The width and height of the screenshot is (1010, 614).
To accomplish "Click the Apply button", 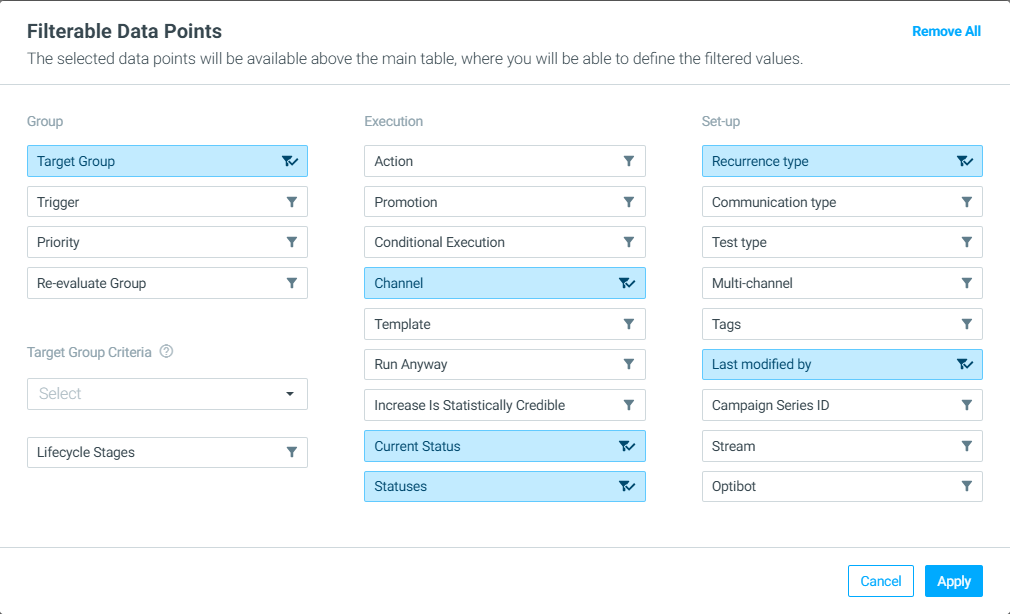I will [954, 581].
